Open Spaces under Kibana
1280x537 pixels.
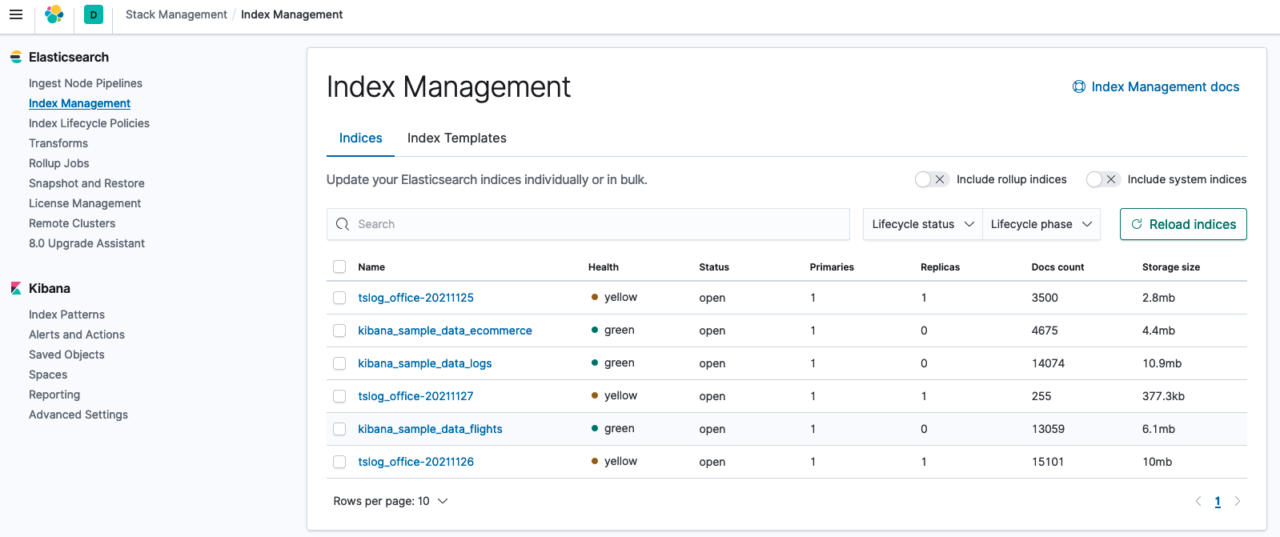point(48,374)
